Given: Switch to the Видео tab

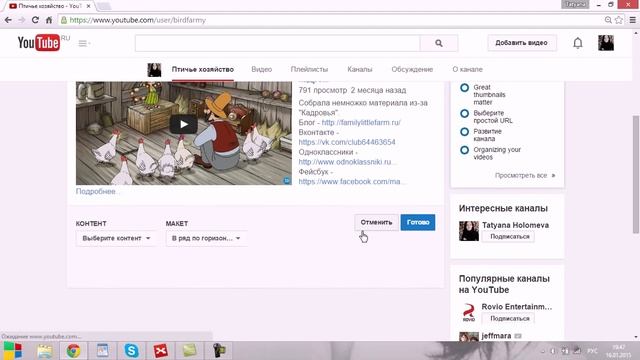Looking at the screenshot, I should click(262, 69).
